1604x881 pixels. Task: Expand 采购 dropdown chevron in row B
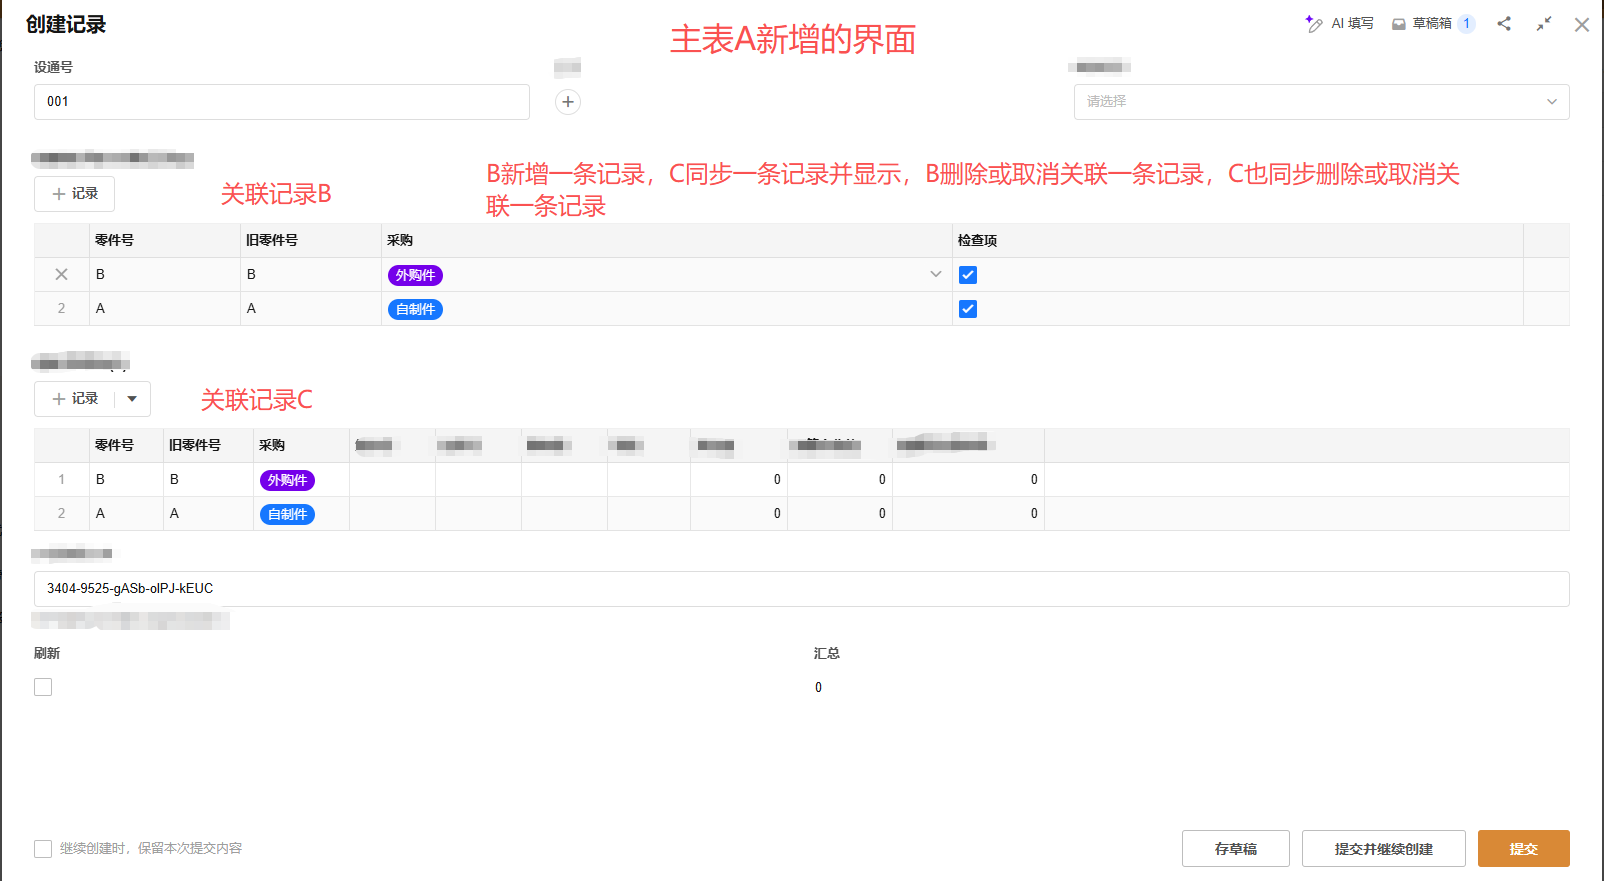point(936,274)
